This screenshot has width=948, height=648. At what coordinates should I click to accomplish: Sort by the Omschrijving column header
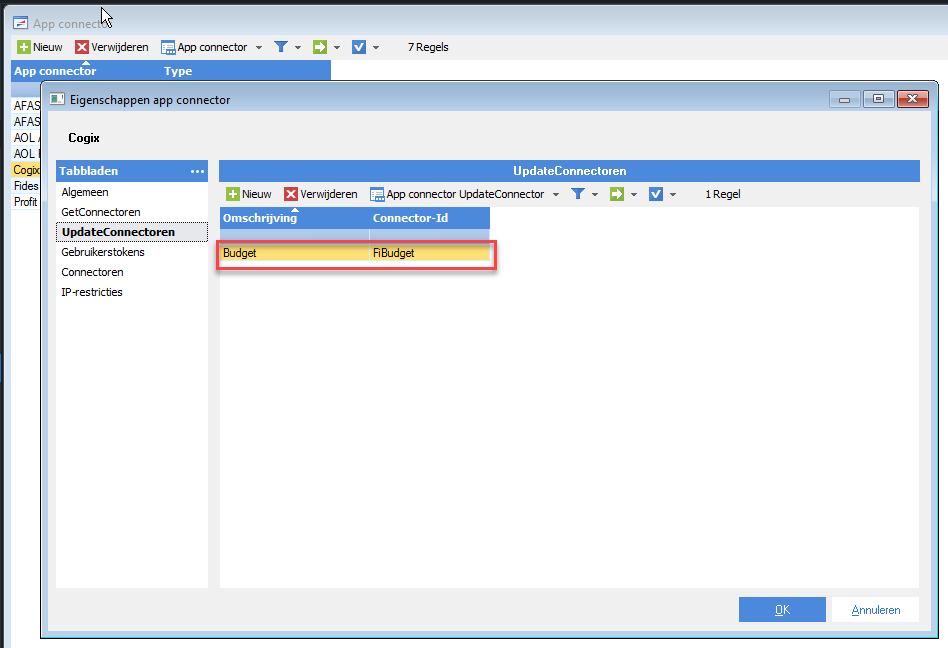tap(294, 218)
